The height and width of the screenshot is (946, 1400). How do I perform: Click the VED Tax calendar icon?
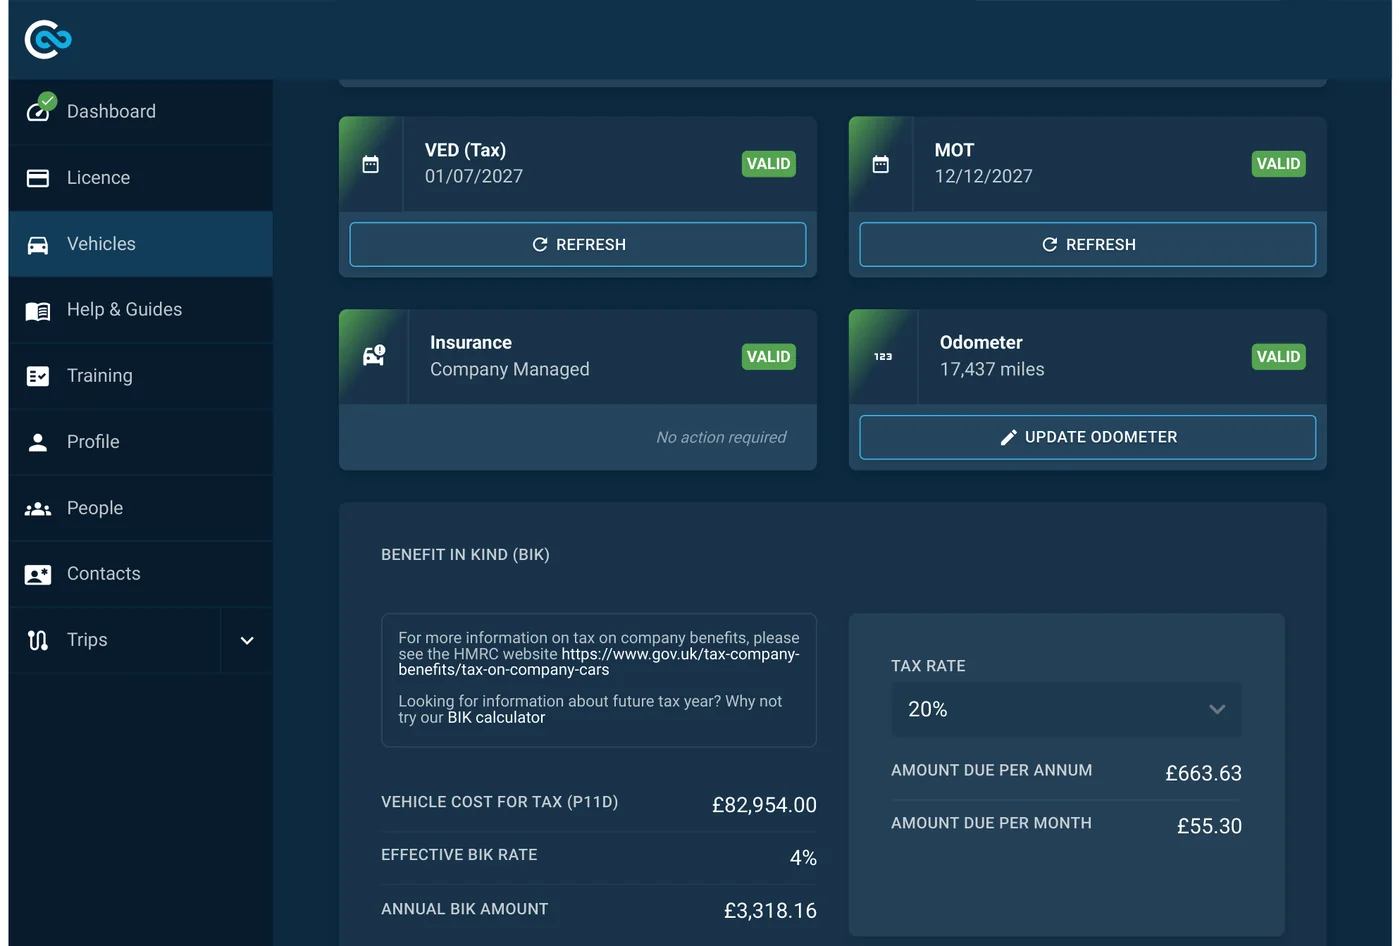[x=370, y=164]
